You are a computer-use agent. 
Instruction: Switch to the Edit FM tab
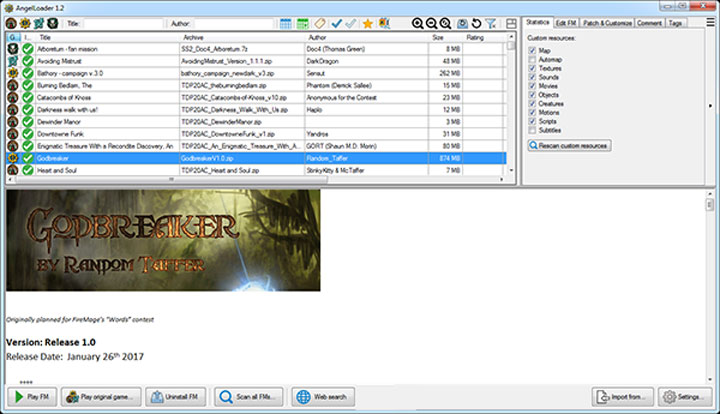(566, 22)
